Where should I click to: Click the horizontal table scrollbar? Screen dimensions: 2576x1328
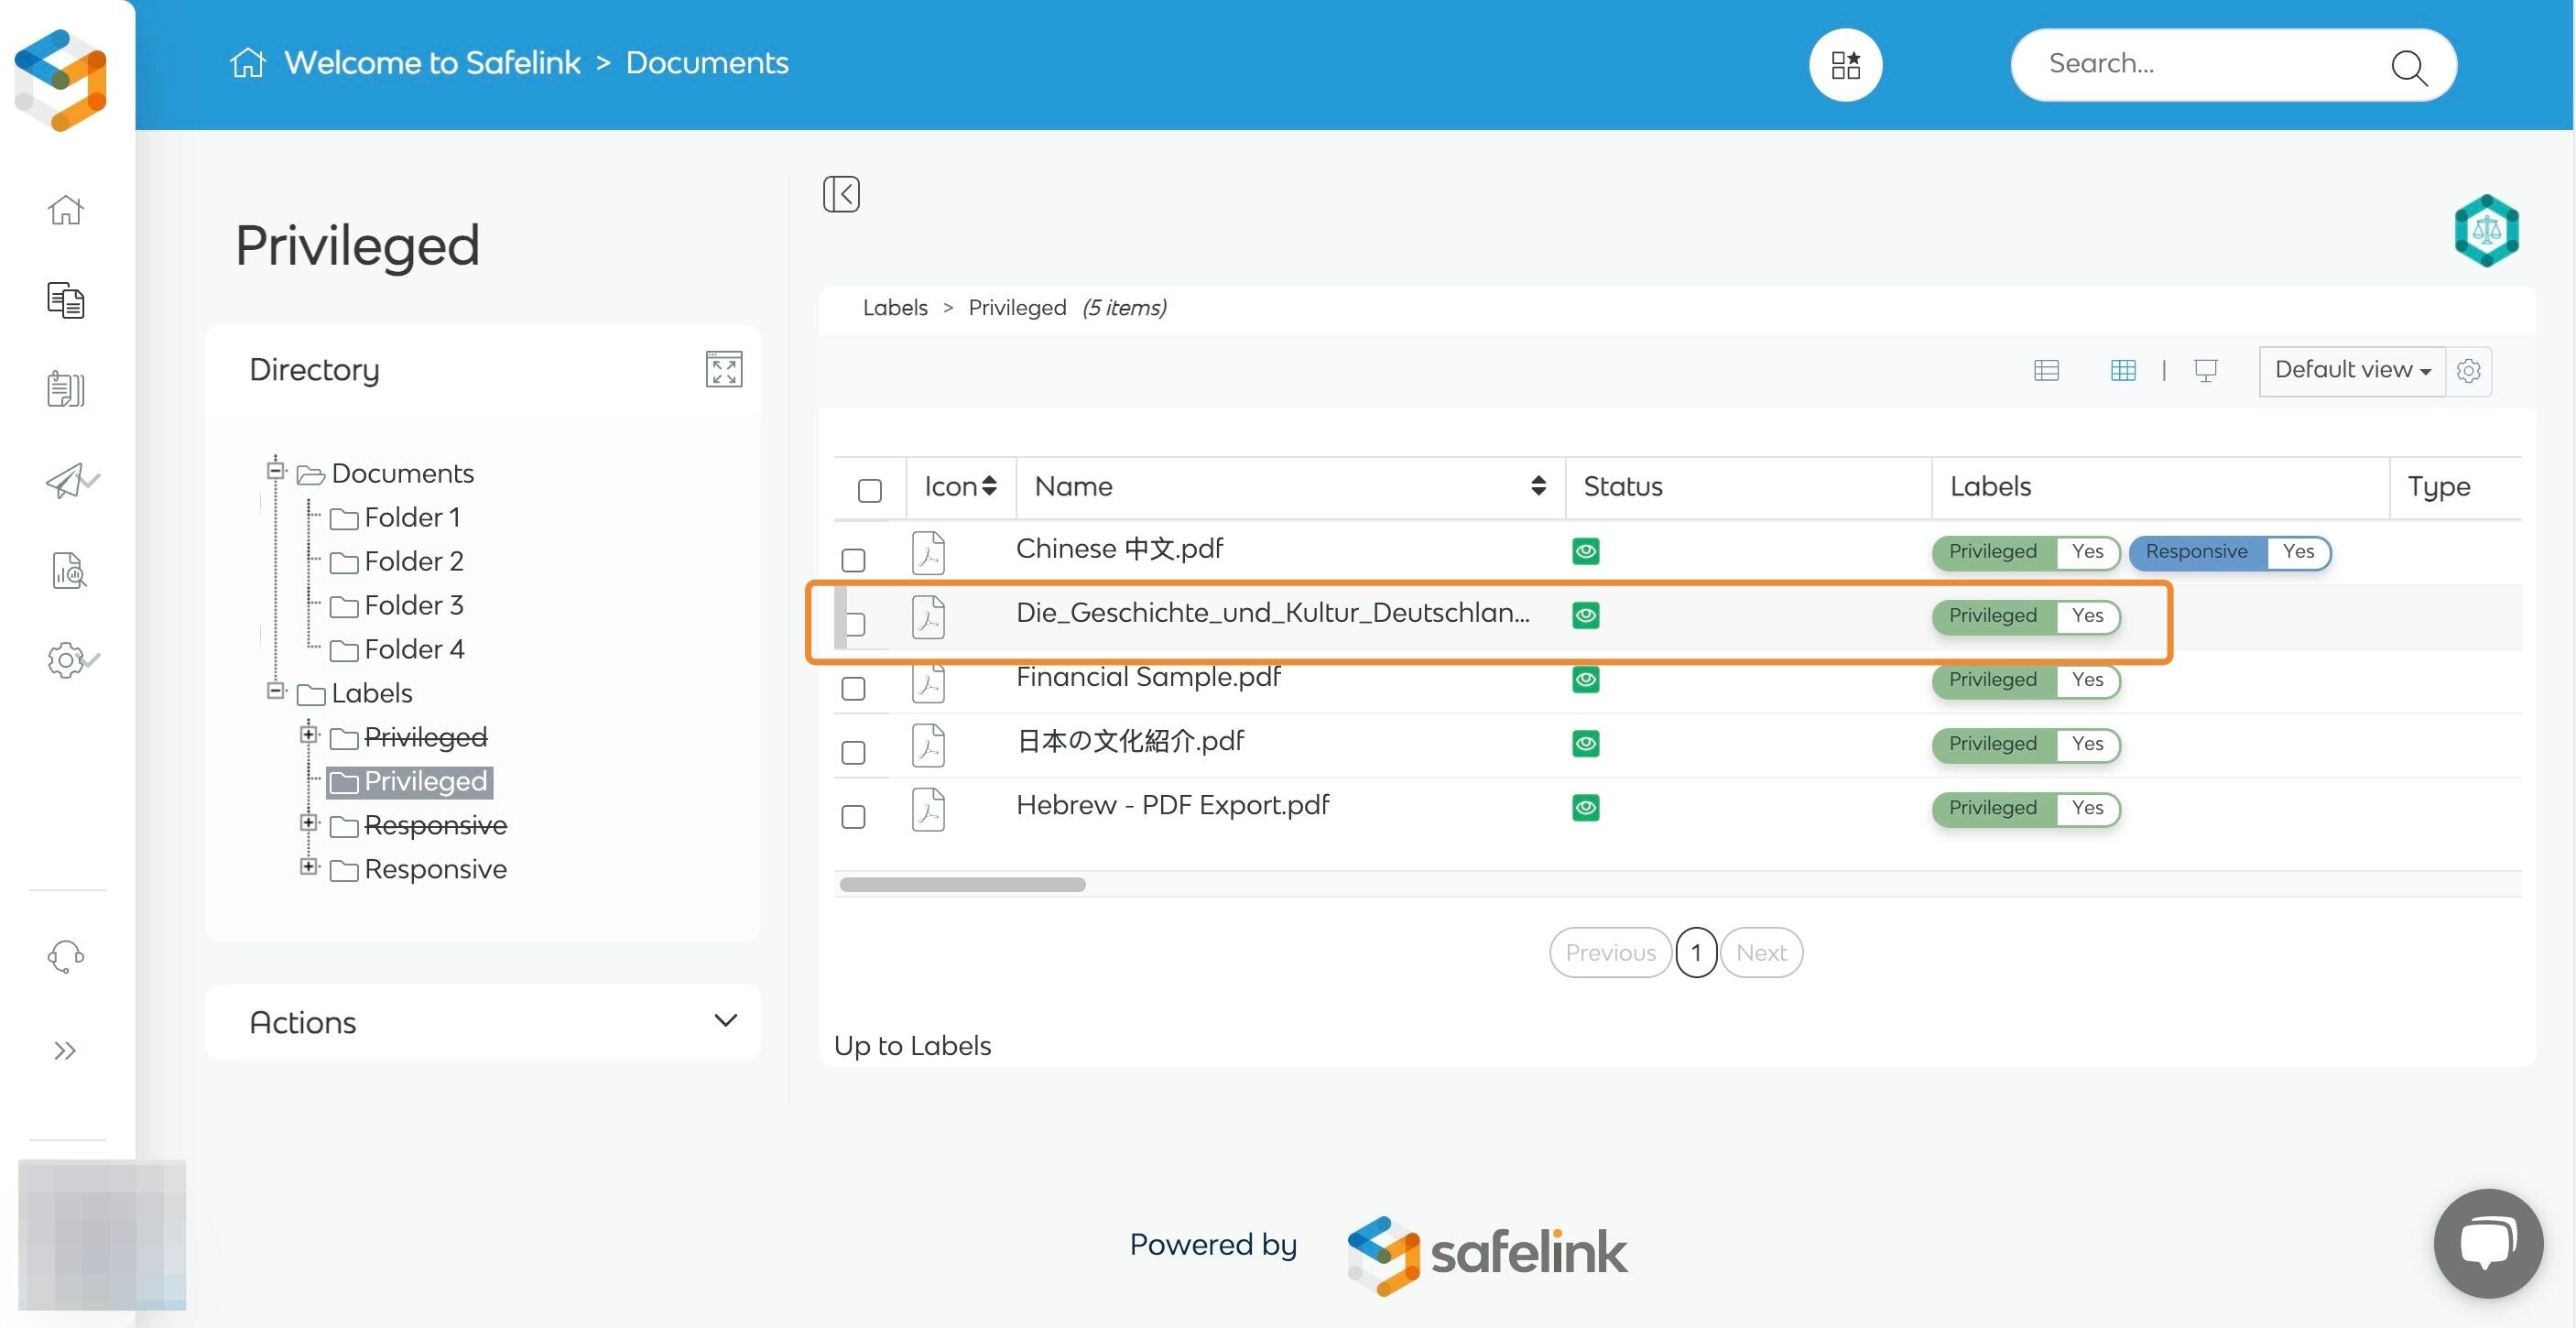tap(962, 885)
